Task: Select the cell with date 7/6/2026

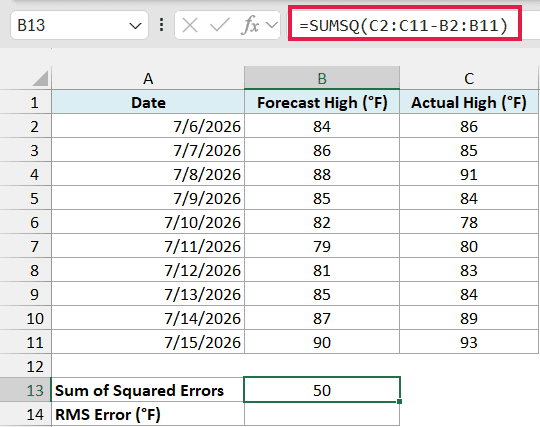Action: pyautogui.click(x=148, y=126)
